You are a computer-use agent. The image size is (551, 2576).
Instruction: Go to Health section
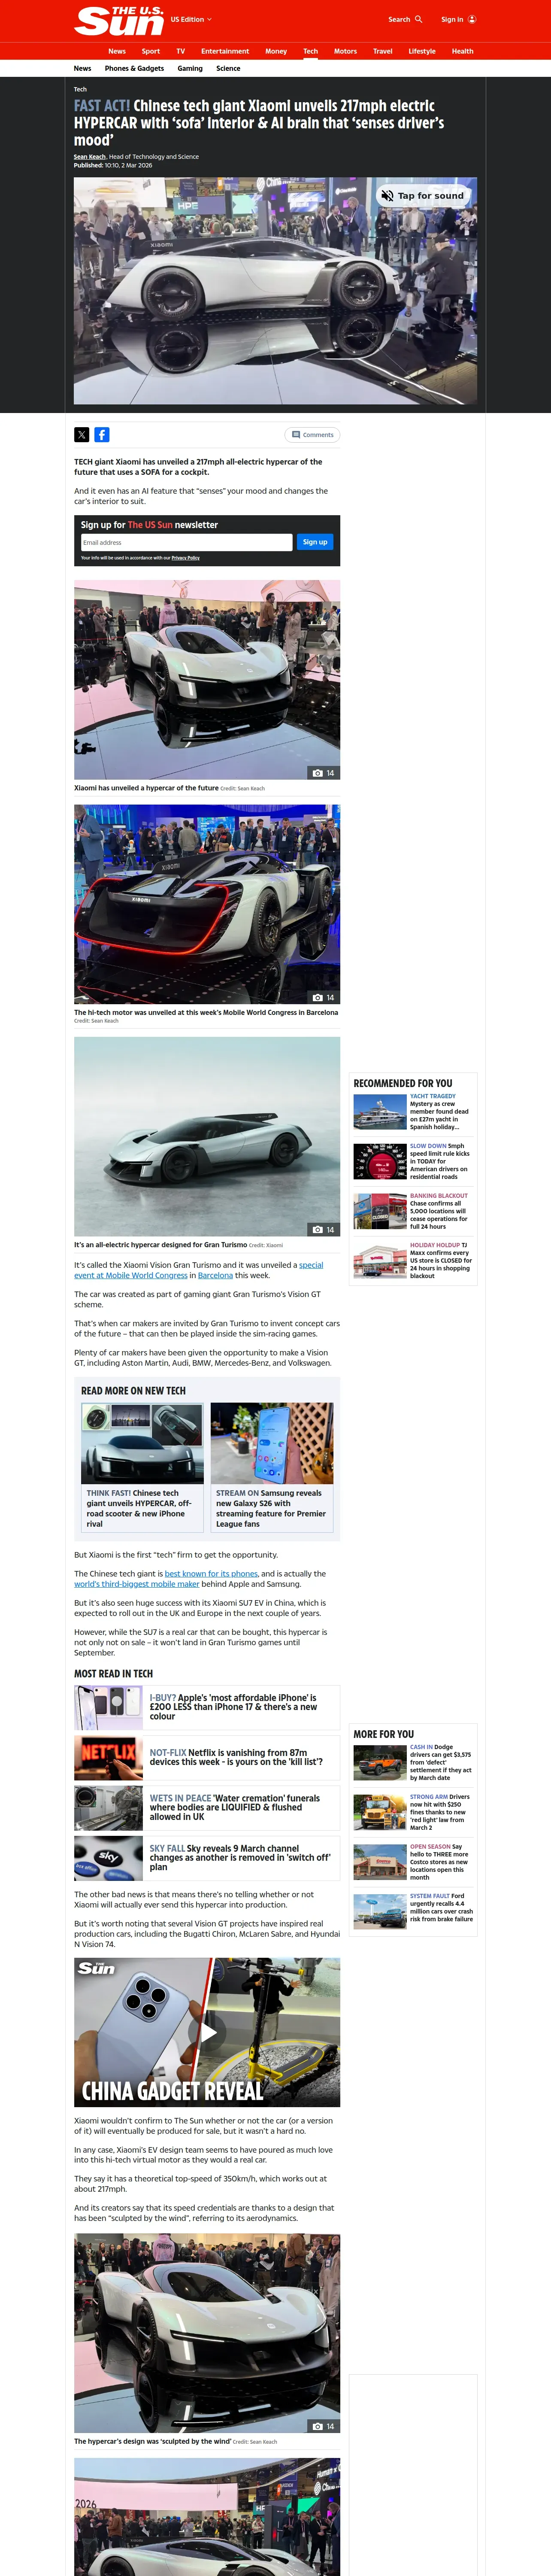pos(462,51)
